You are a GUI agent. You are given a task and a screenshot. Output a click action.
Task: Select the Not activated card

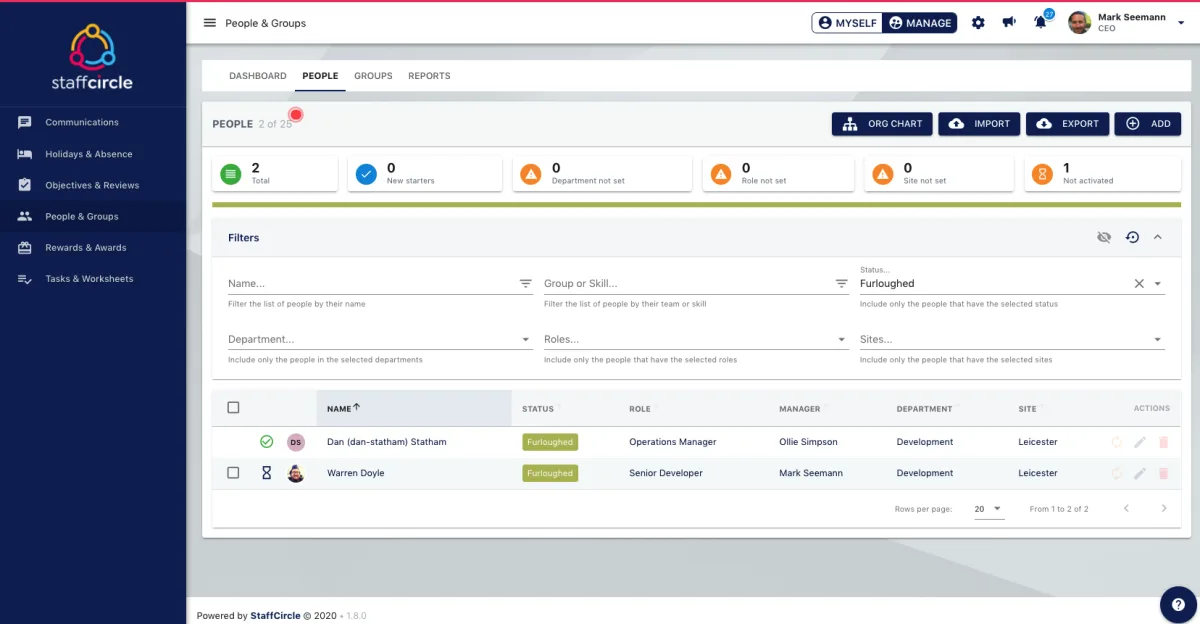click(1102, 174)
